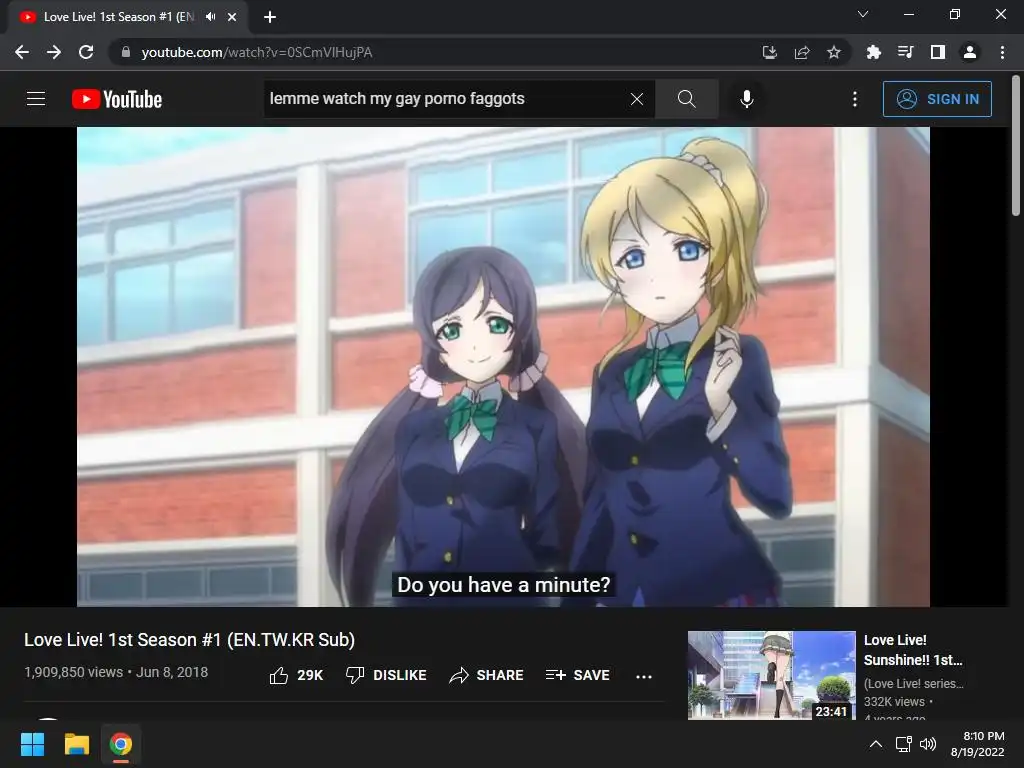This screenshot has height=768, width=1024.
Task: Open site info via the padlock icon
Action: pyautogui.click(x=125, y=52)
